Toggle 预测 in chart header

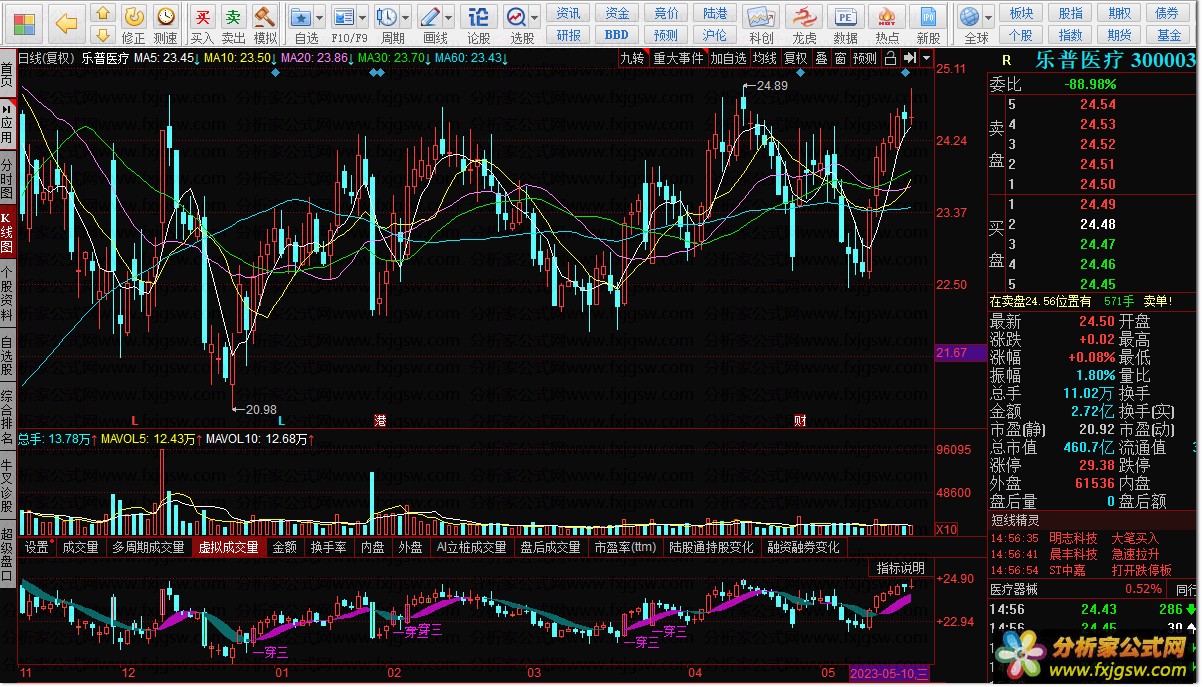tap(865, 58)
